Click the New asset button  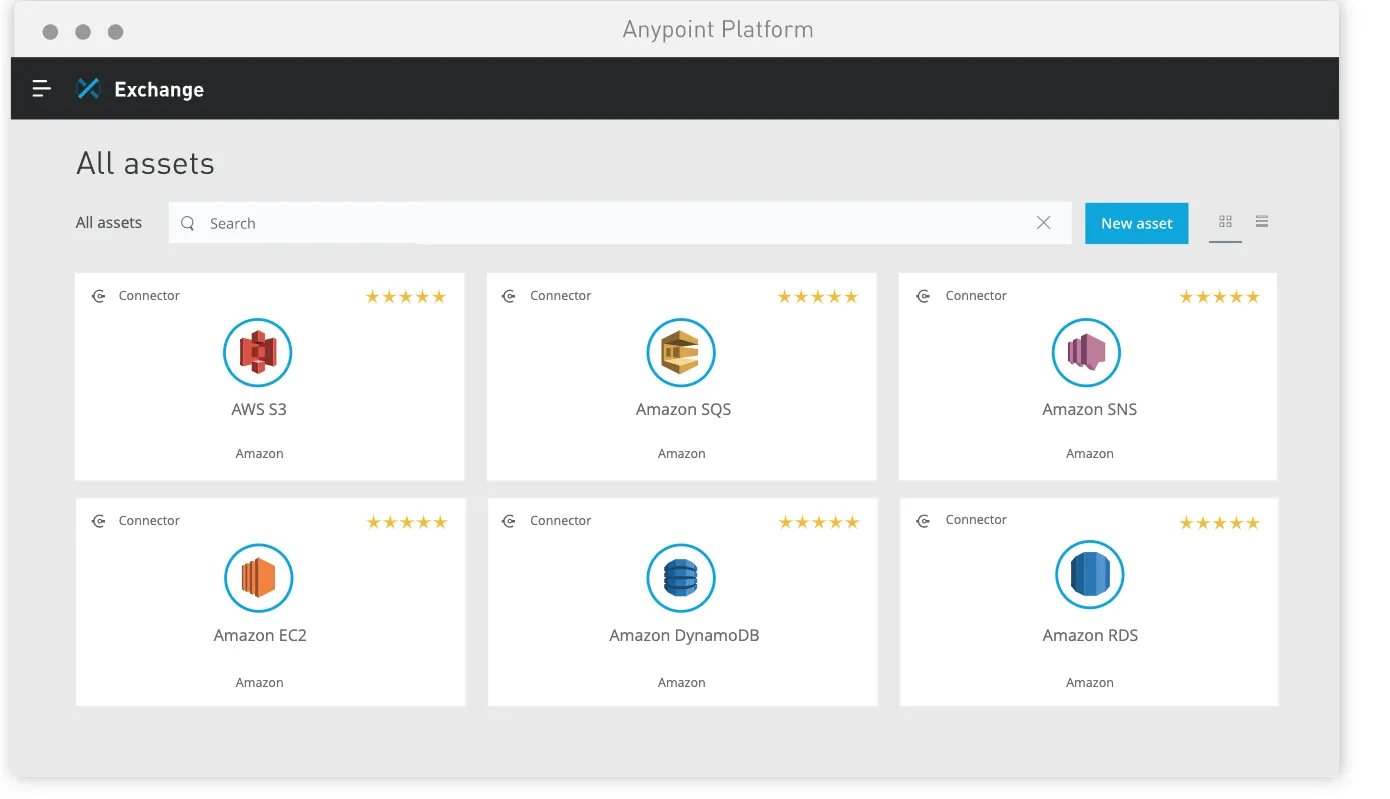[x=1136, y=223]
